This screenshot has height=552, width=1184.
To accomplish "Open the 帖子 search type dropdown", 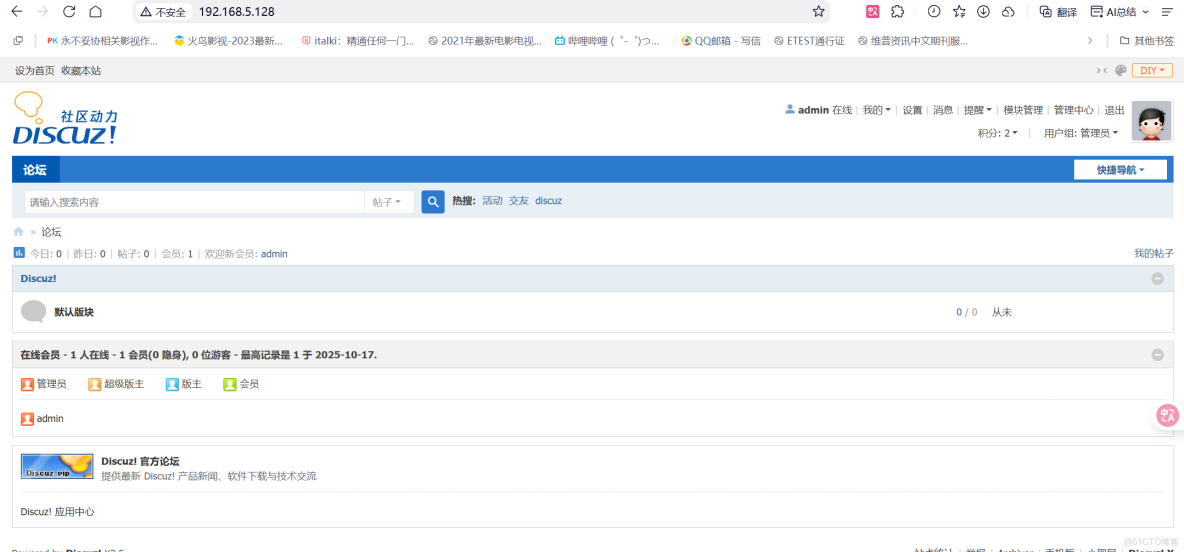I will tap(389, 202).
